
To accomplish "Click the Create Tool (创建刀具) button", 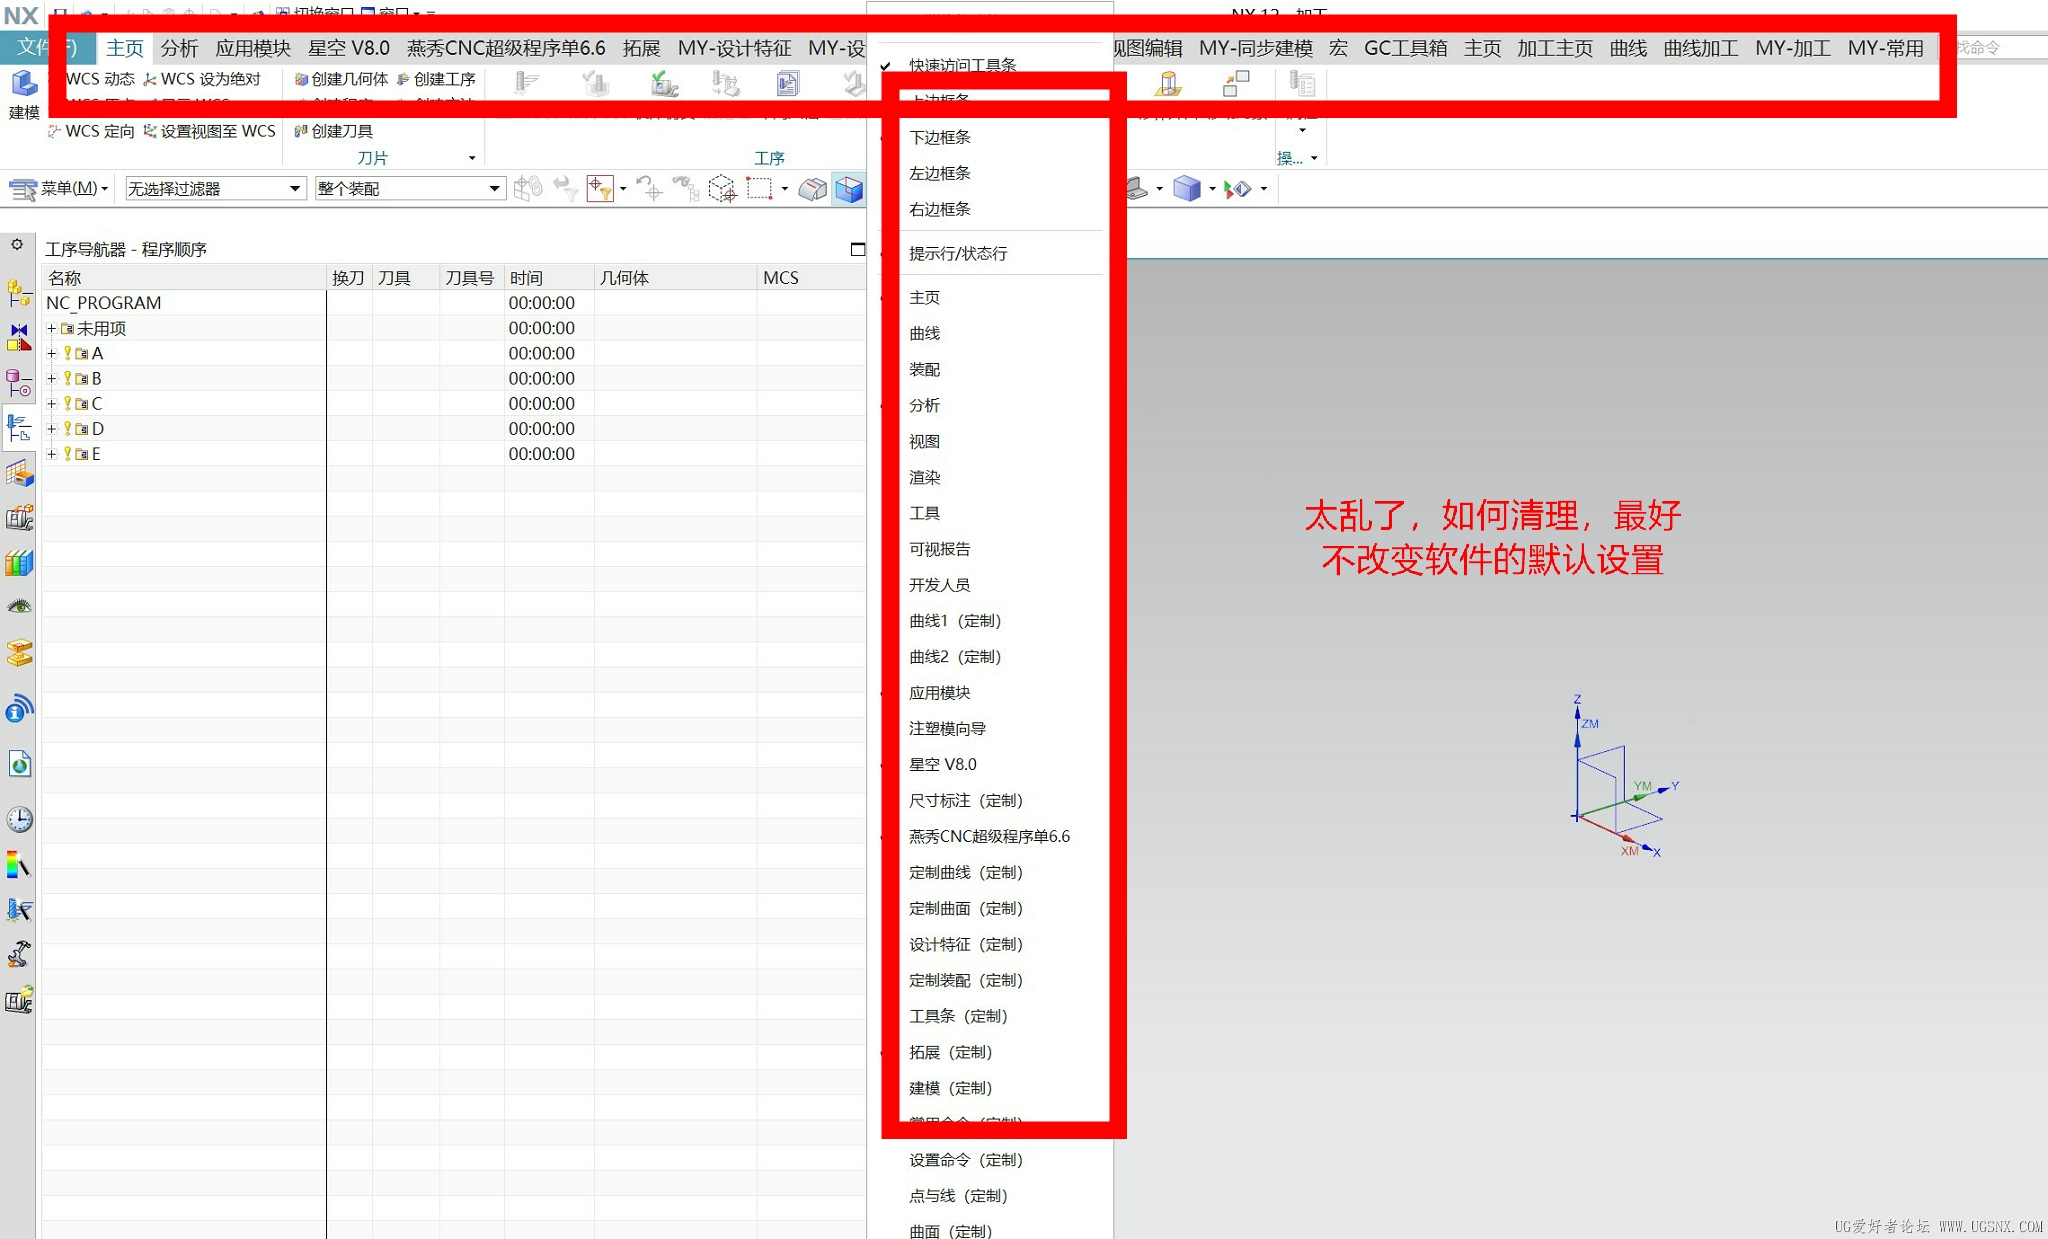I will [x=333, y=131].
